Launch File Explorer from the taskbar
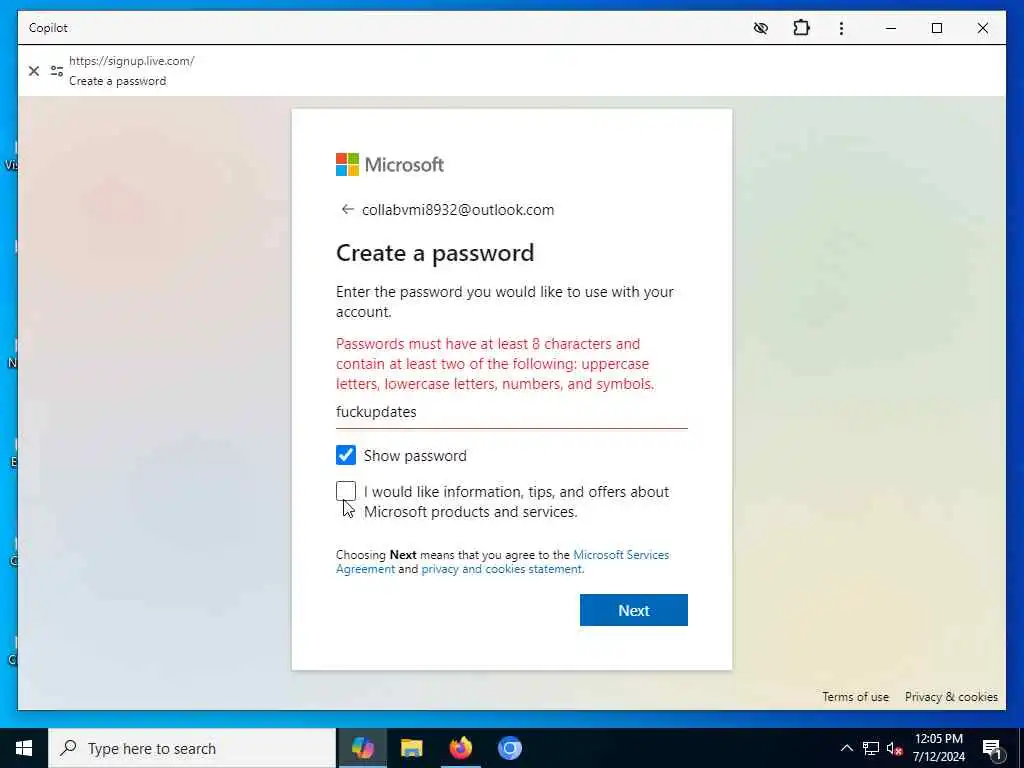The height and width of the screenshot is (768, 1024). (x=411, y=748)
